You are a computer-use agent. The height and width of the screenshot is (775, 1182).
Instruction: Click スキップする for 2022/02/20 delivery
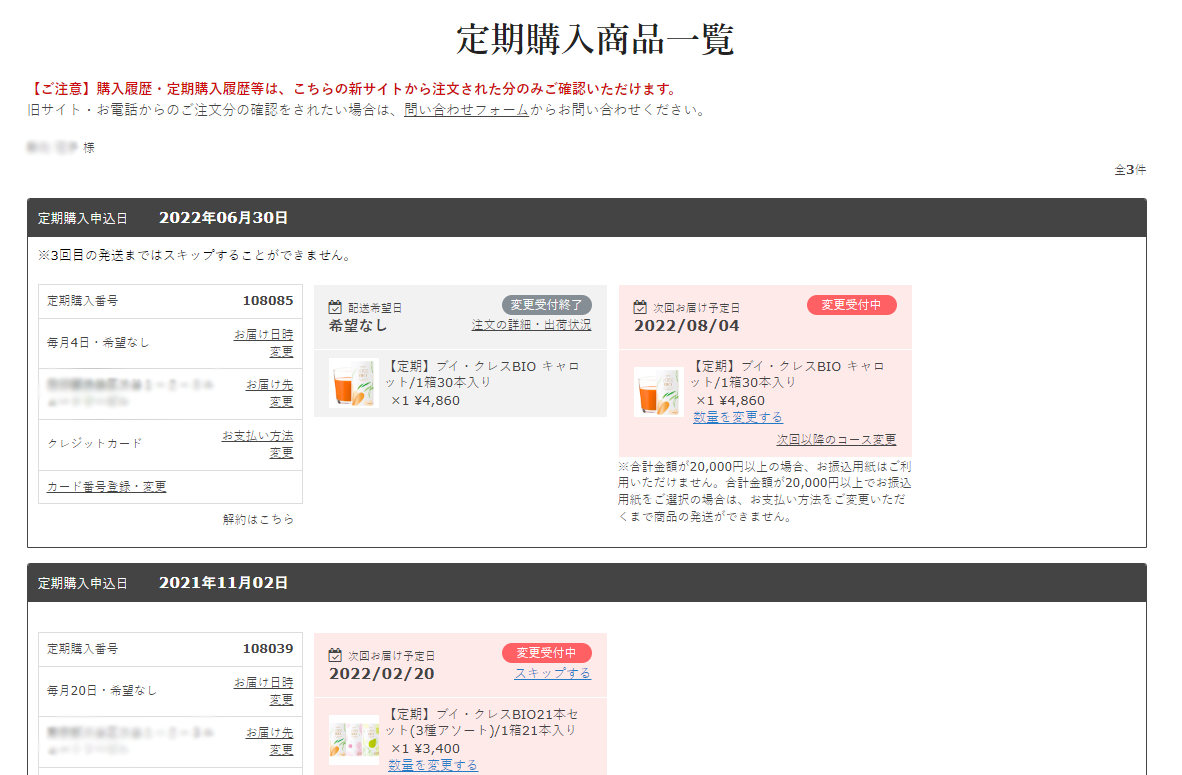click(x=552, y=674)
